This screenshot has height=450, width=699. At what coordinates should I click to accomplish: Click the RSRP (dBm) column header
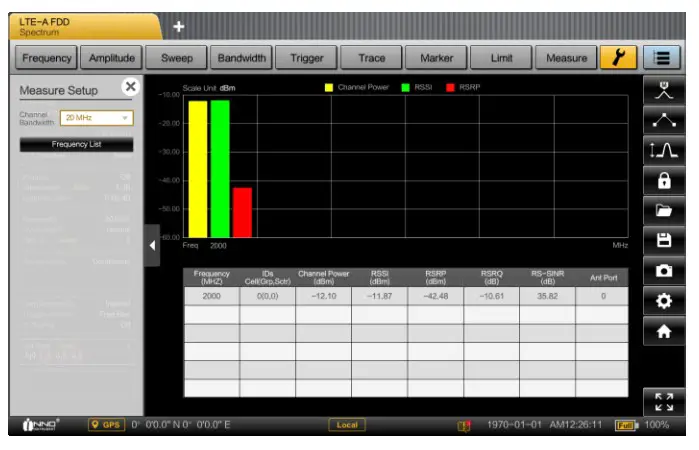(x=436, y=277)
